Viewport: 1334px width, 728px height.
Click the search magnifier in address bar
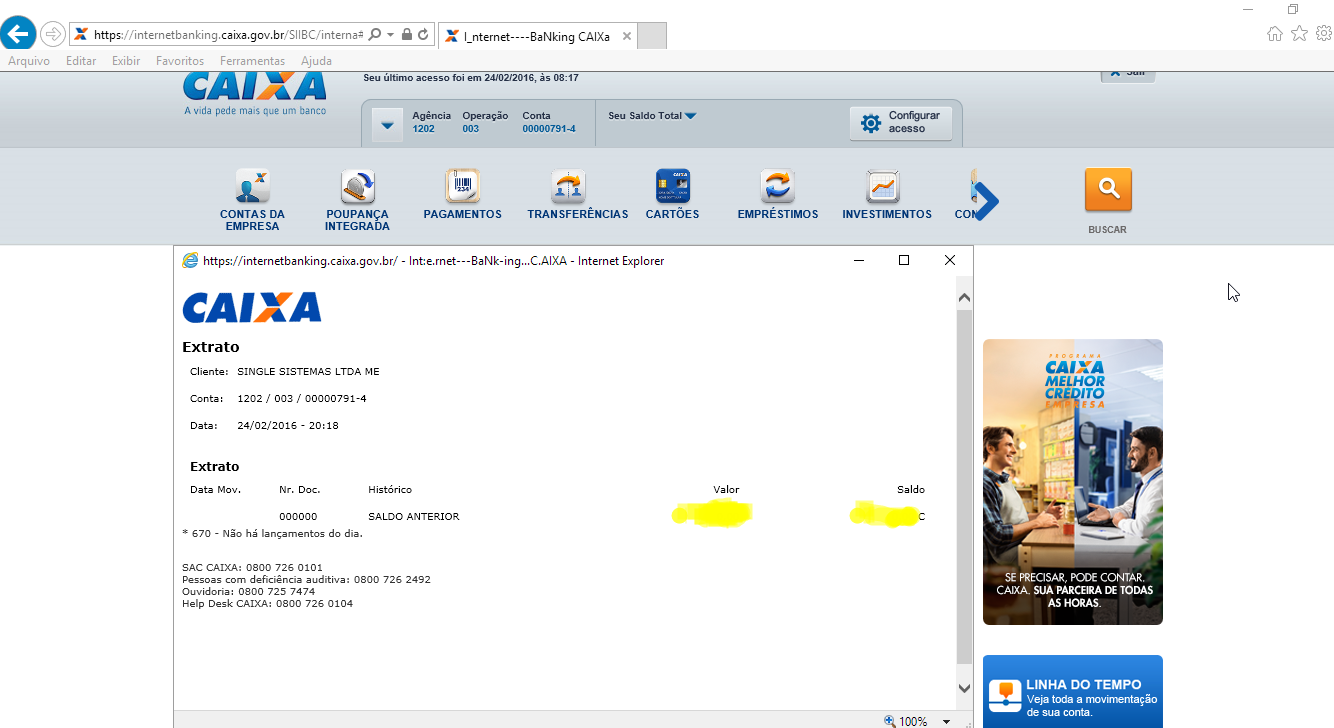click(374, 35)
